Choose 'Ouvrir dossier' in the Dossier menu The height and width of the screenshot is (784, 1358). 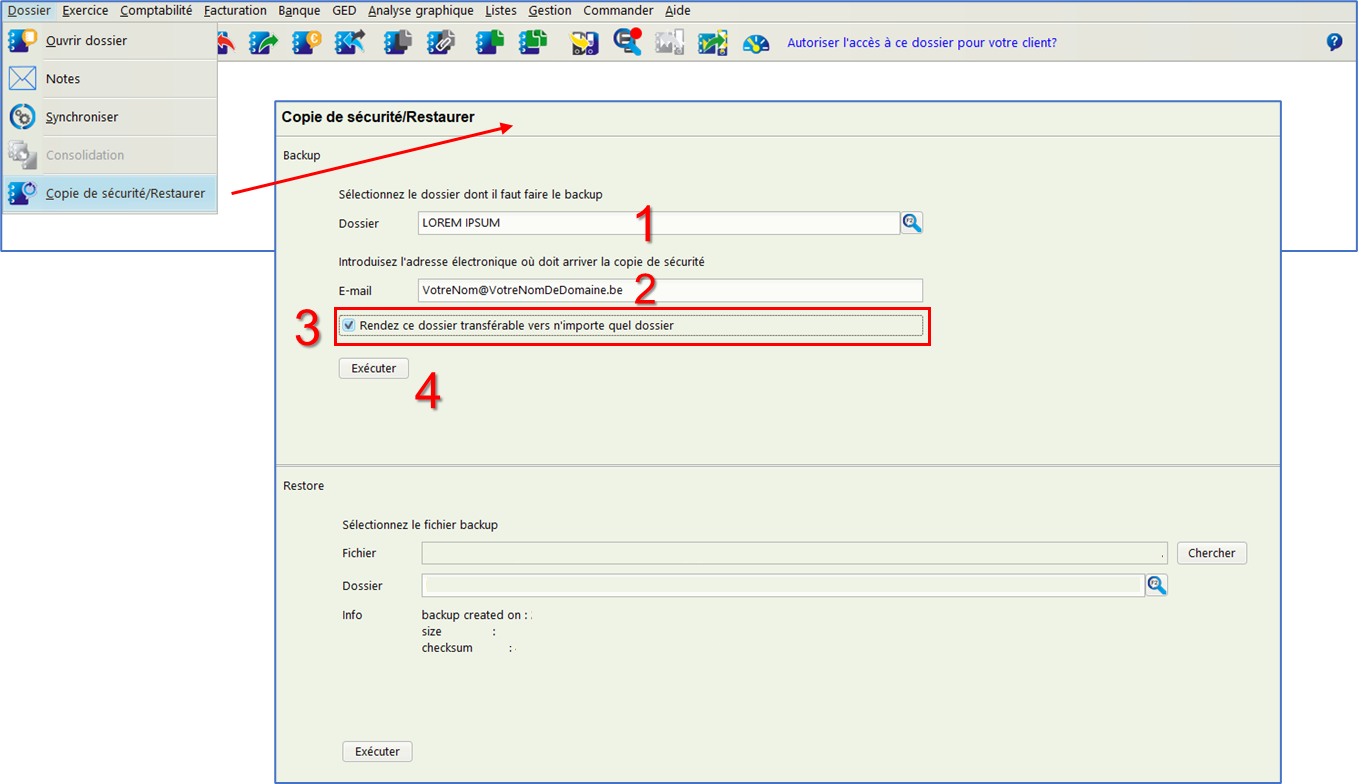click(110, 41)
